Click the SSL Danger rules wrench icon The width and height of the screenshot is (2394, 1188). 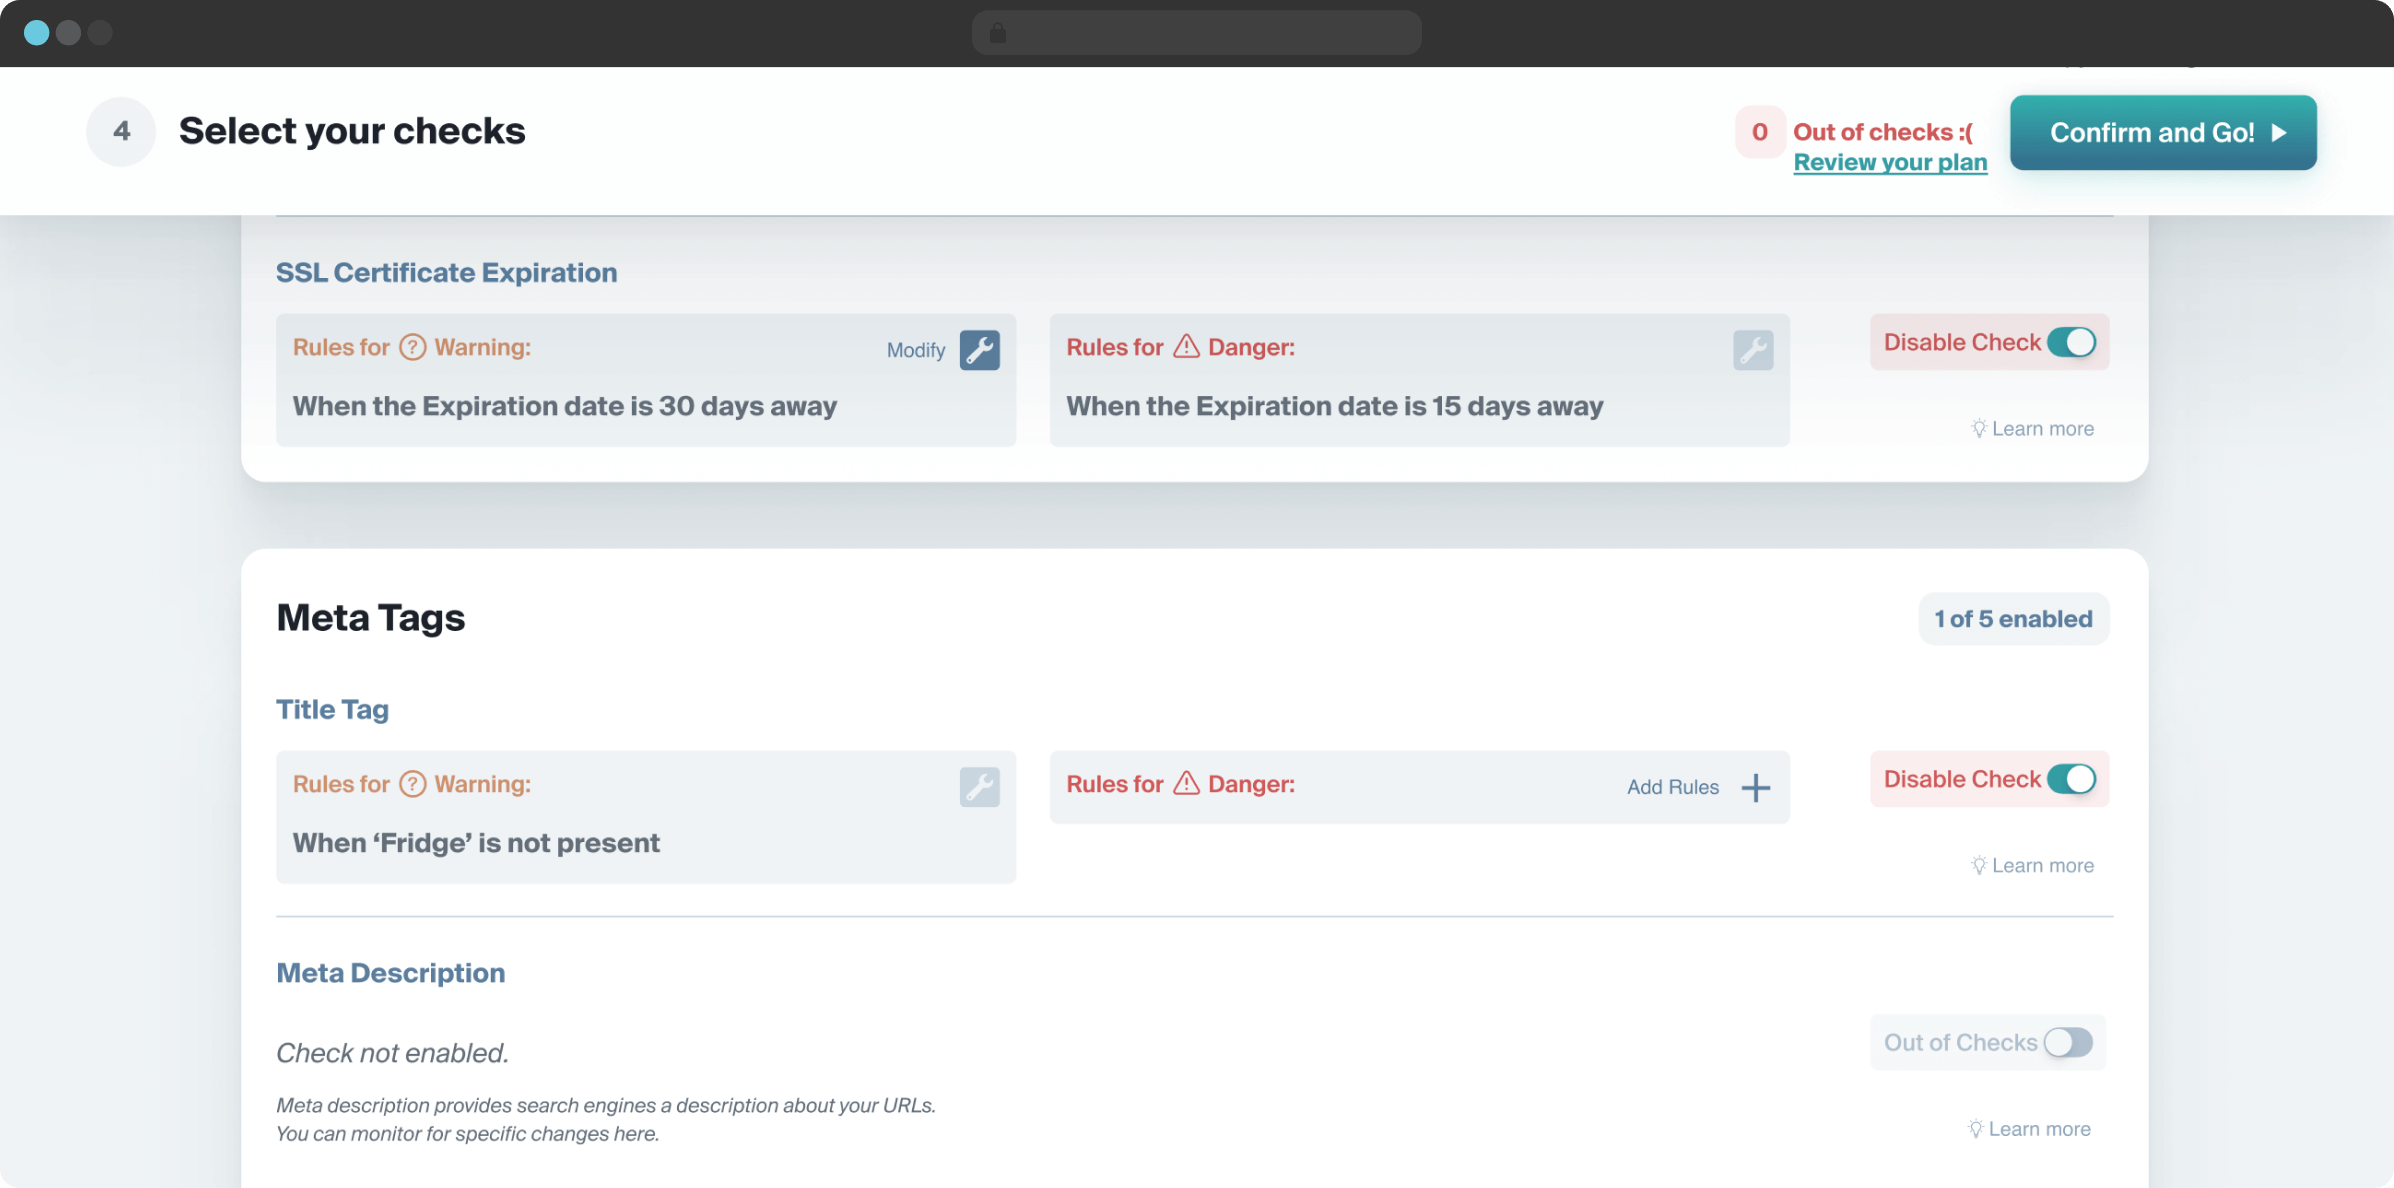coord(1753,350)
